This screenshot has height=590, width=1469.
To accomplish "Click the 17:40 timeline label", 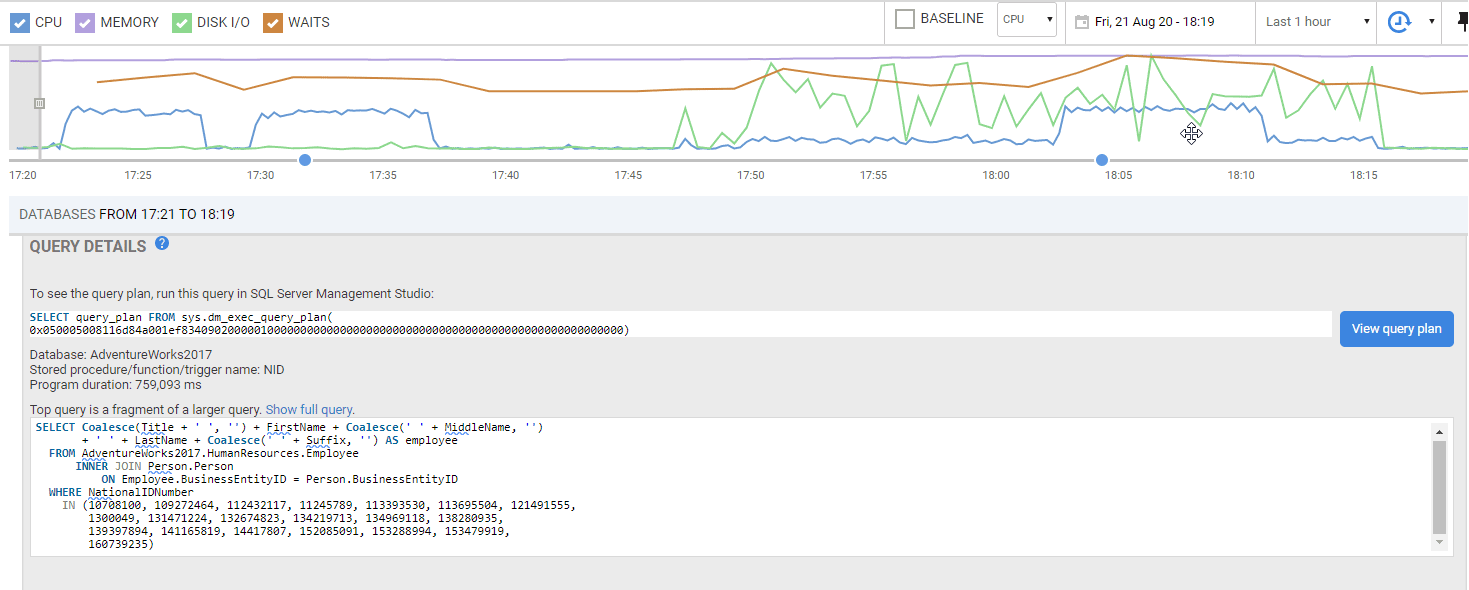I will pyautogui.click(x=505, y=175).
